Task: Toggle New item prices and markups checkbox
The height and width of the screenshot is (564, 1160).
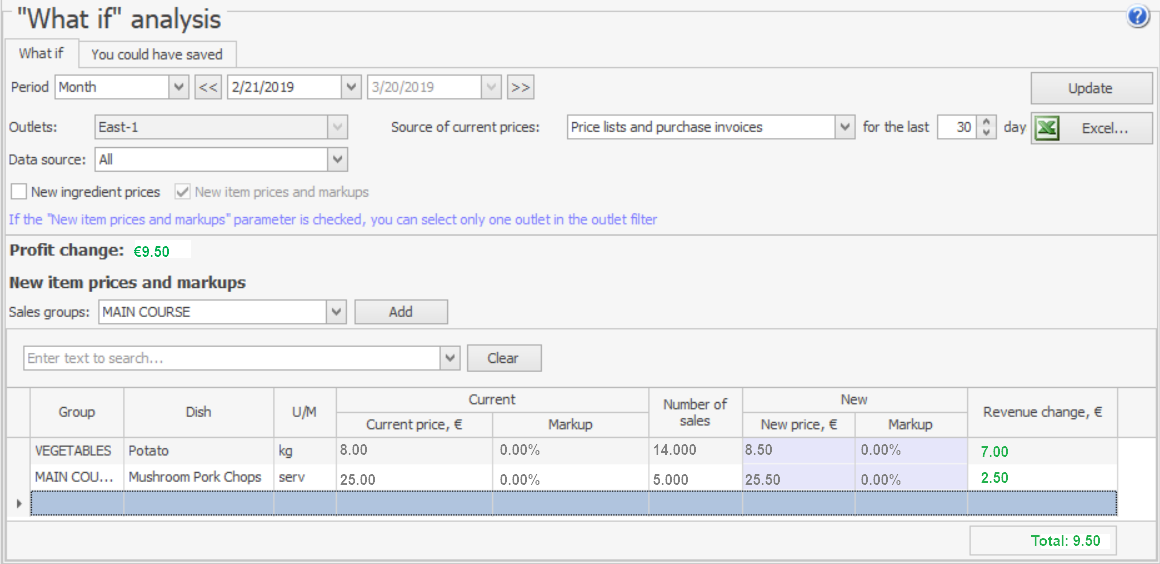Action: pos(182,191)
